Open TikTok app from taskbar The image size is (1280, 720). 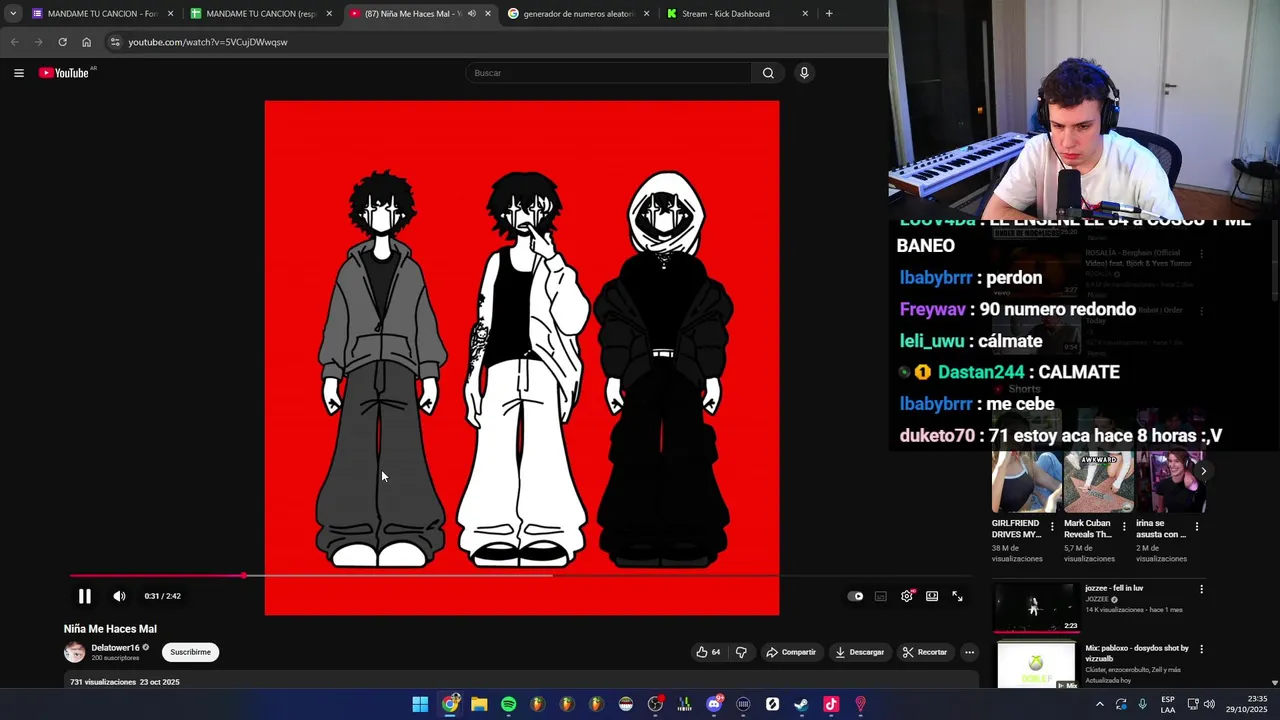[x=831, y=704]
